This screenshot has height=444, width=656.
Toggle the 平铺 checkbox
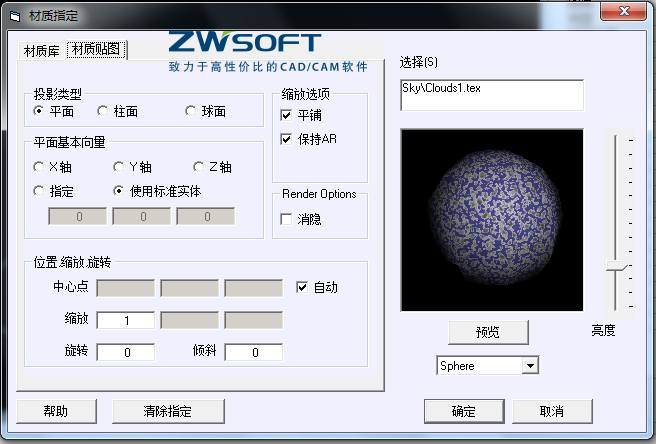point(287,115)
